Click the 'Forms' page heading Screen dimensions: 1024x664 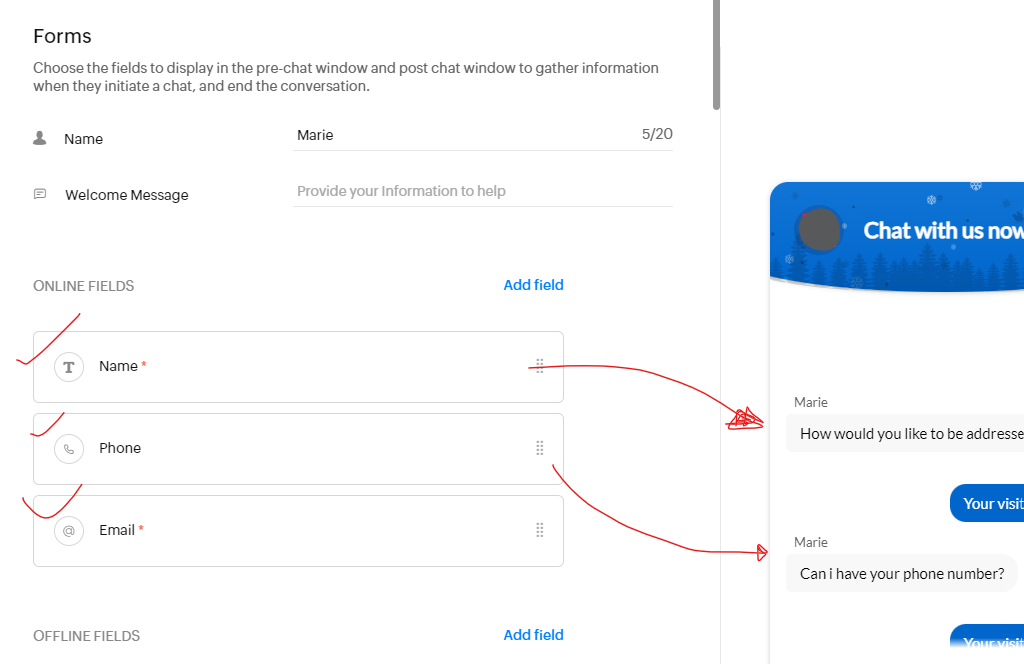[x=62, y=37]
